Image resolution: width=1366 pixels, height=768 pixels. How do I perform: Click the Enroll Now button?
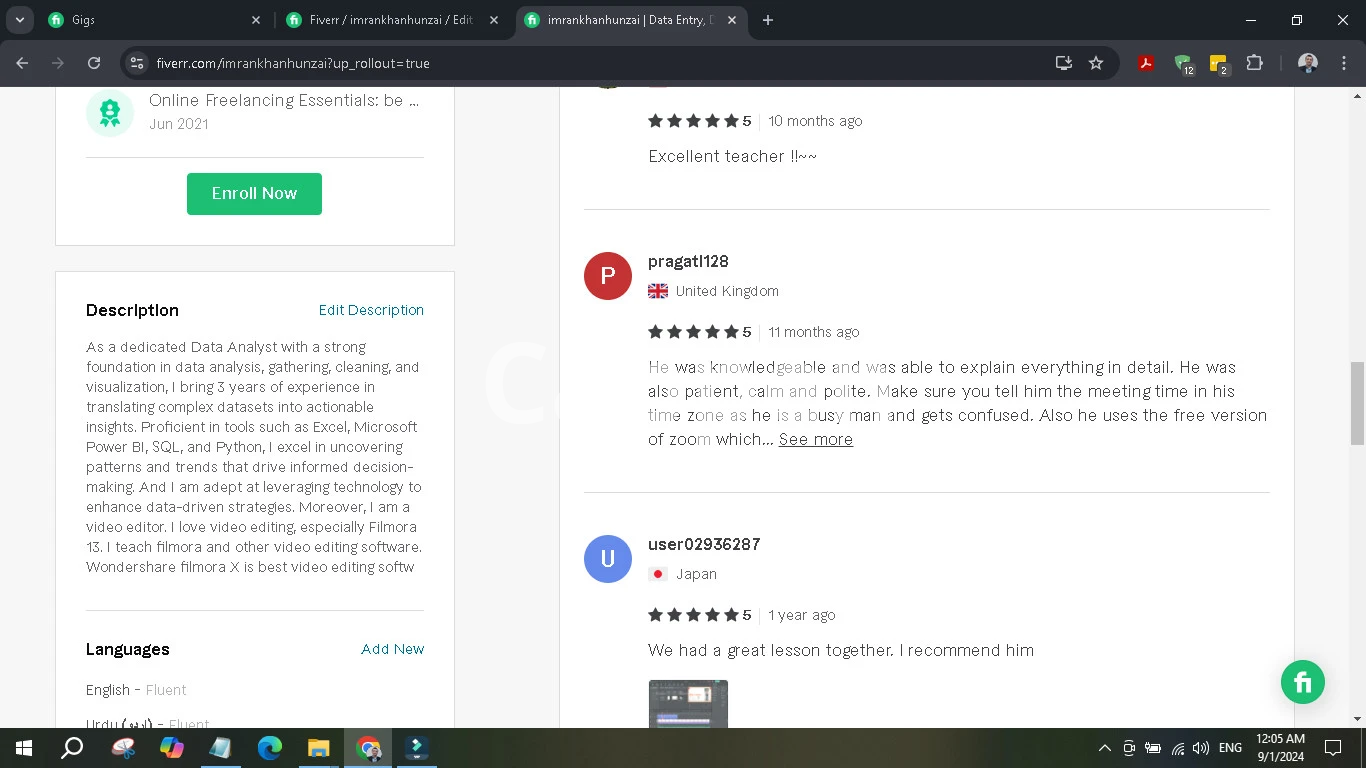coord(254,194)
